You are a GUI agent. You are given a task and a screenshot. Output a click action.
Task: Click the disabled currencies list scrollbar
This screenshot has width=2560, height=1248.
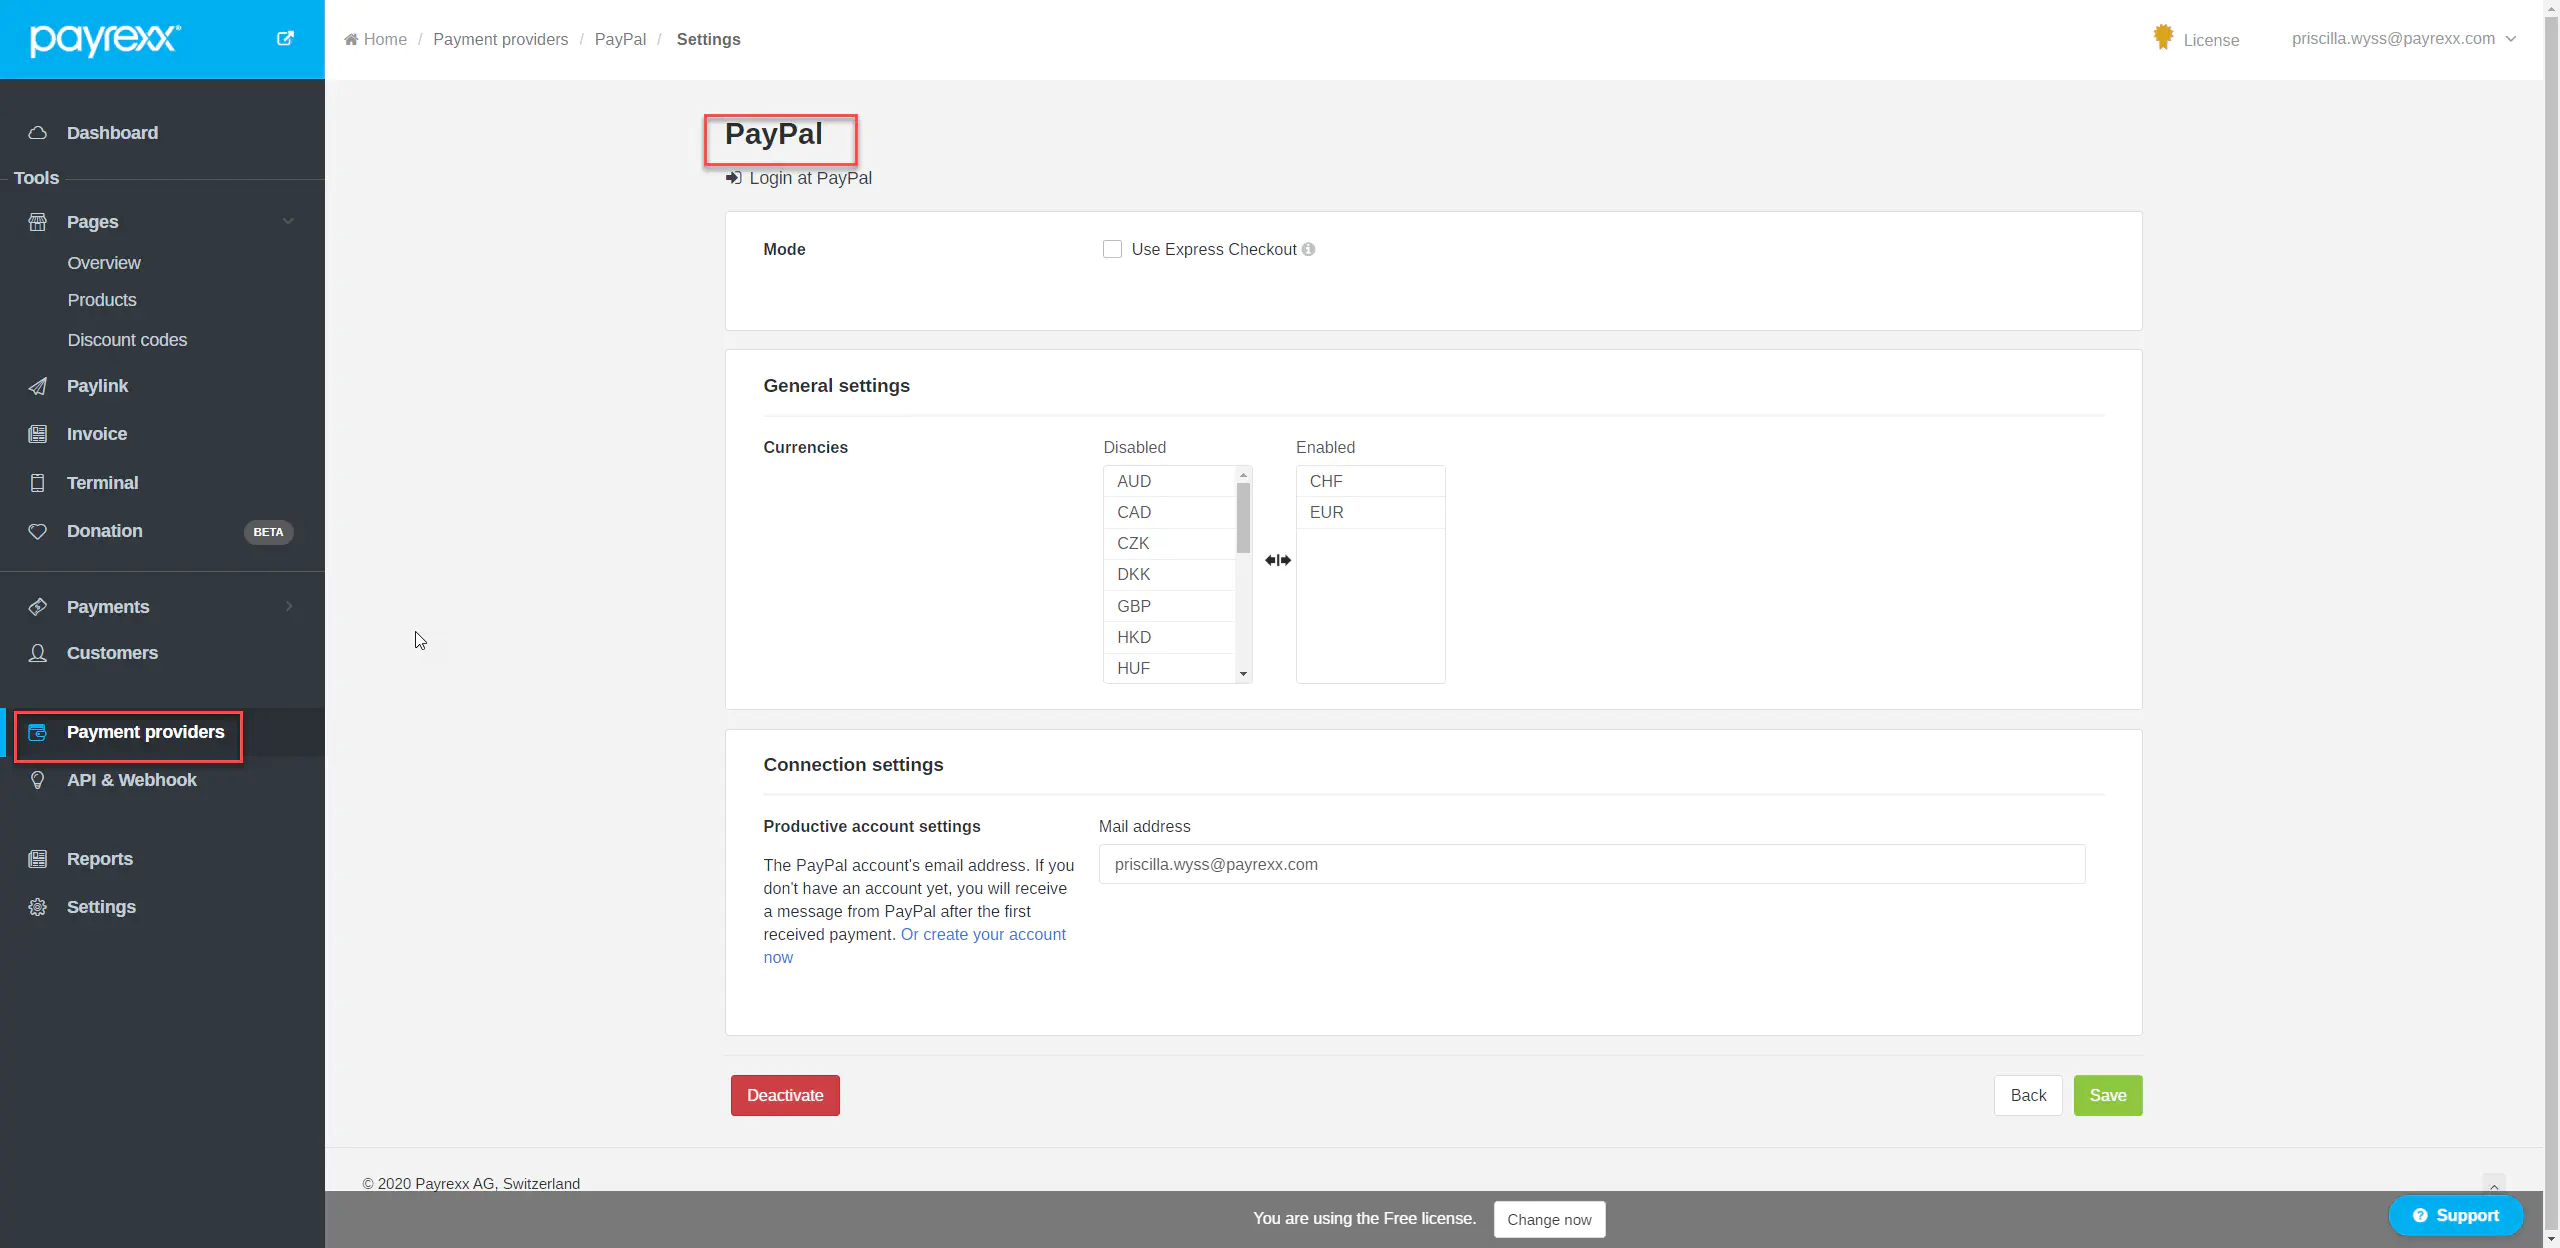tap(1243, 518)
